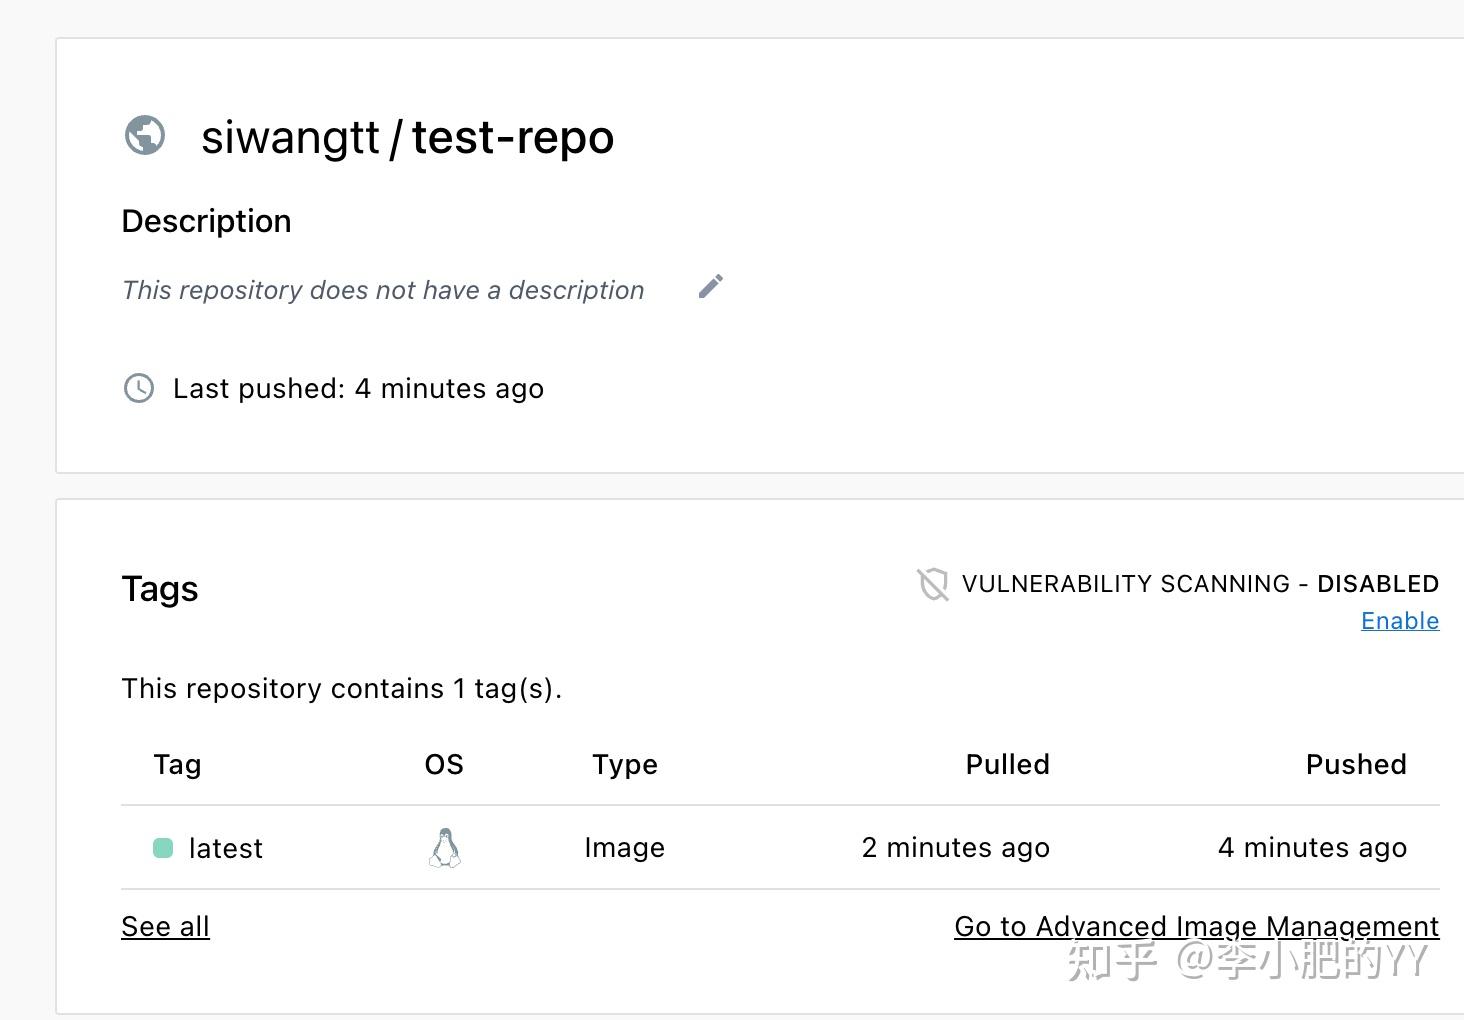
Task: Click the Pushed column header
Action: pyautogui.click(x=1357, y=765)
